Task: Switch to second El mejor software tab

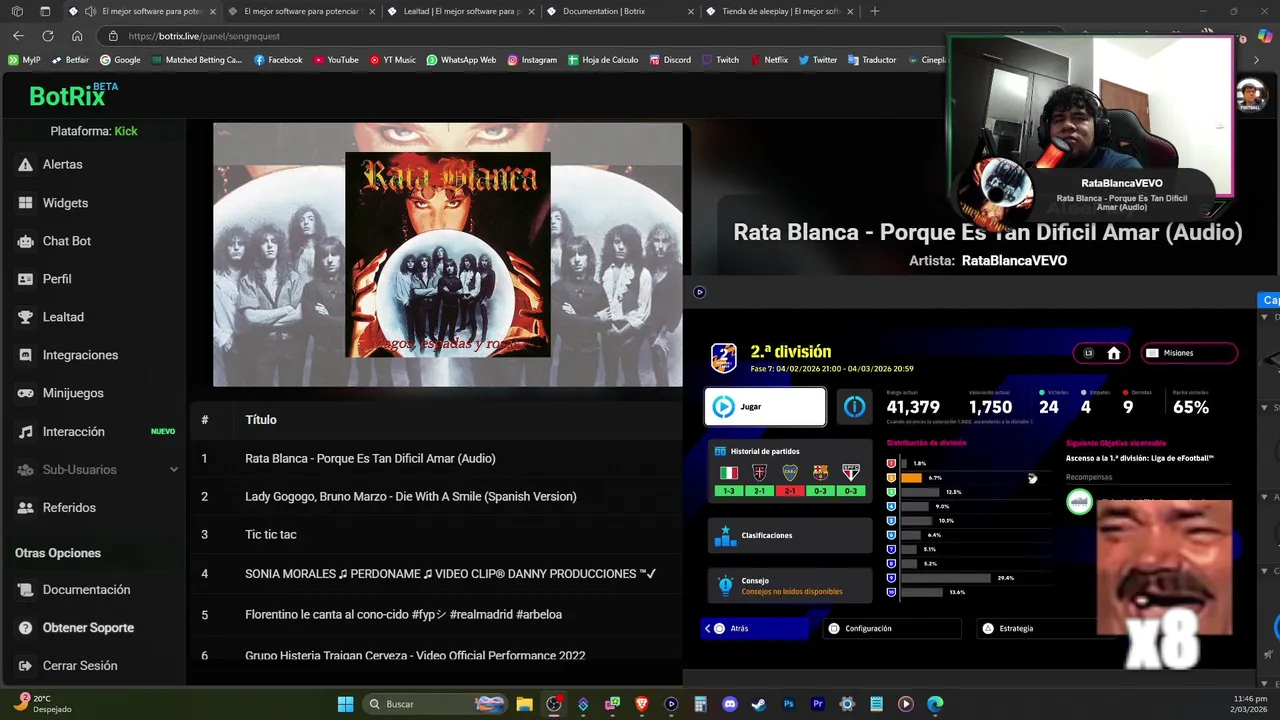Action: tap(303, 11)
